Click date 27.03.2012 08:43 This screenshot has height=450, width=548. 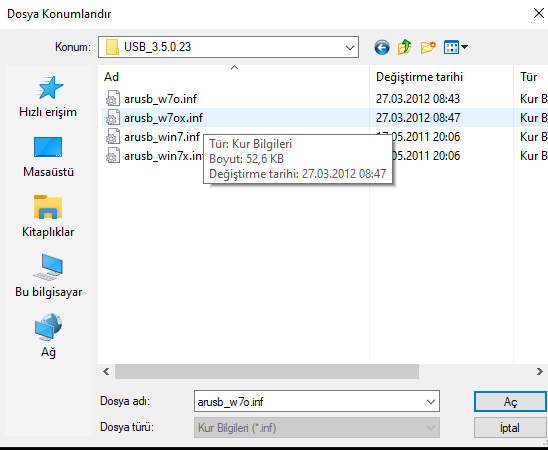click(418, 99)
